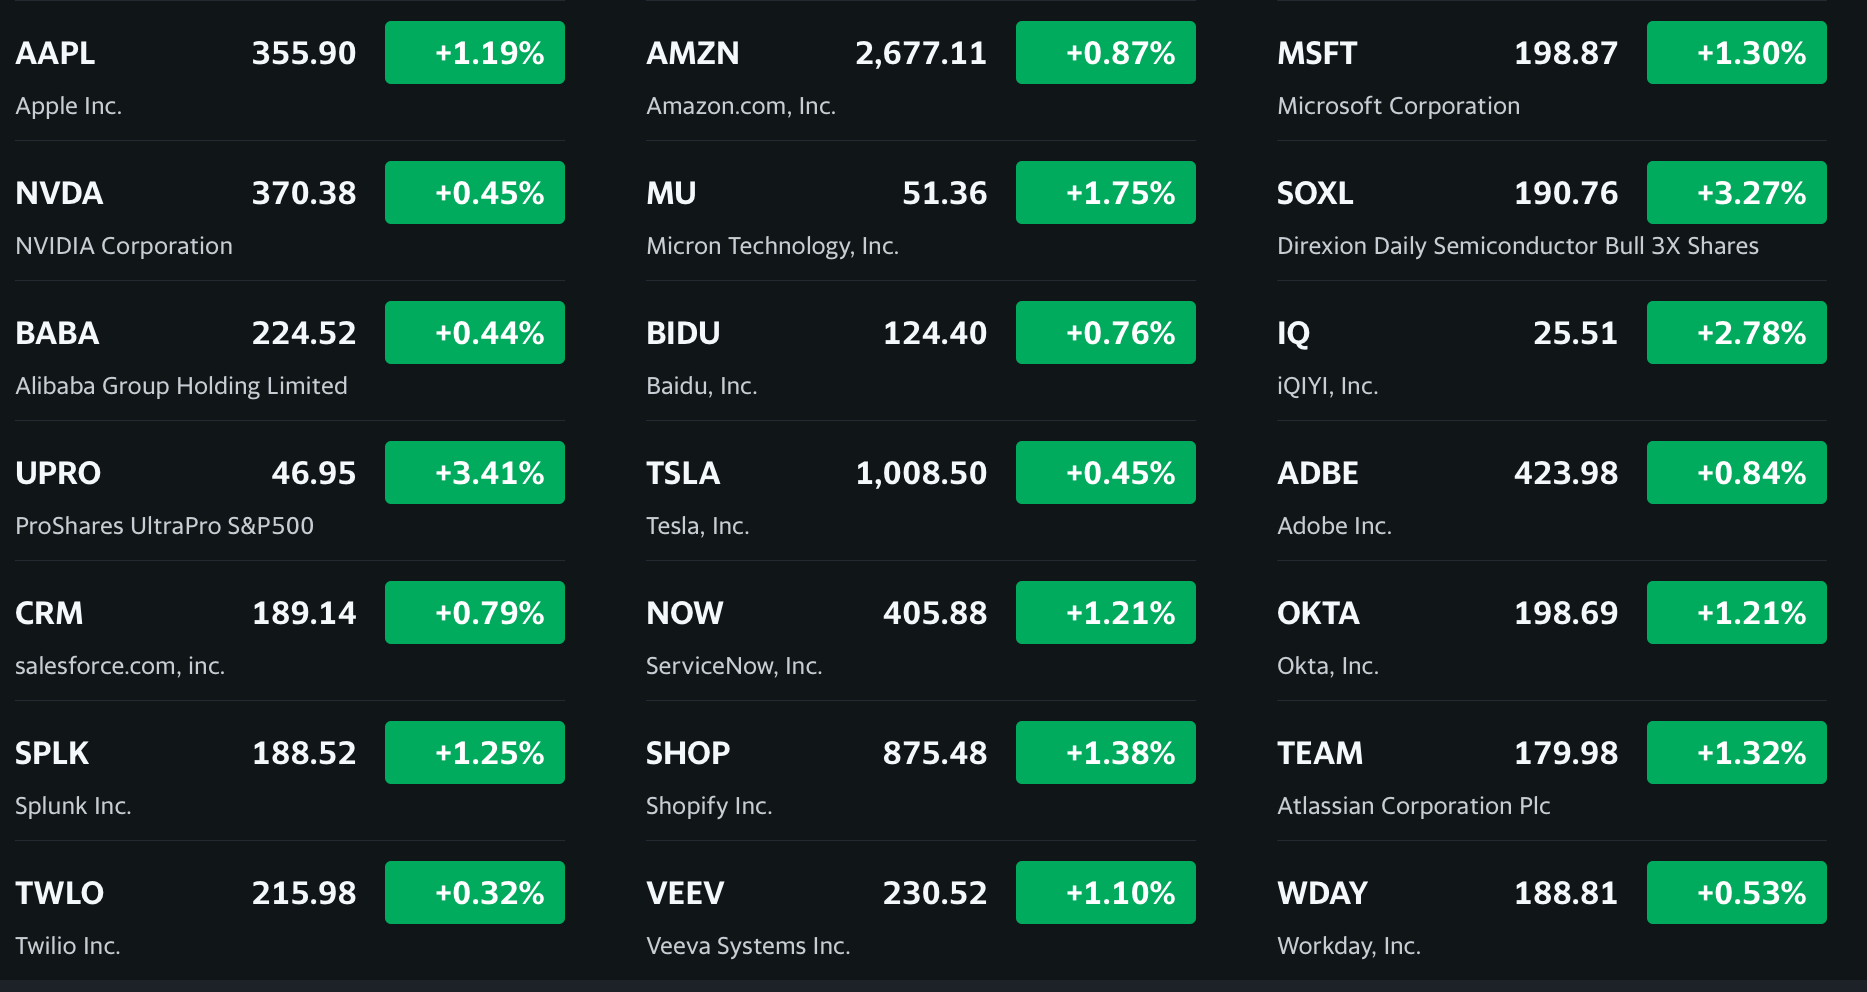
Task: Click the +1.75% badge for MU
Action: pyautogui.click(x=1105, y=193)
